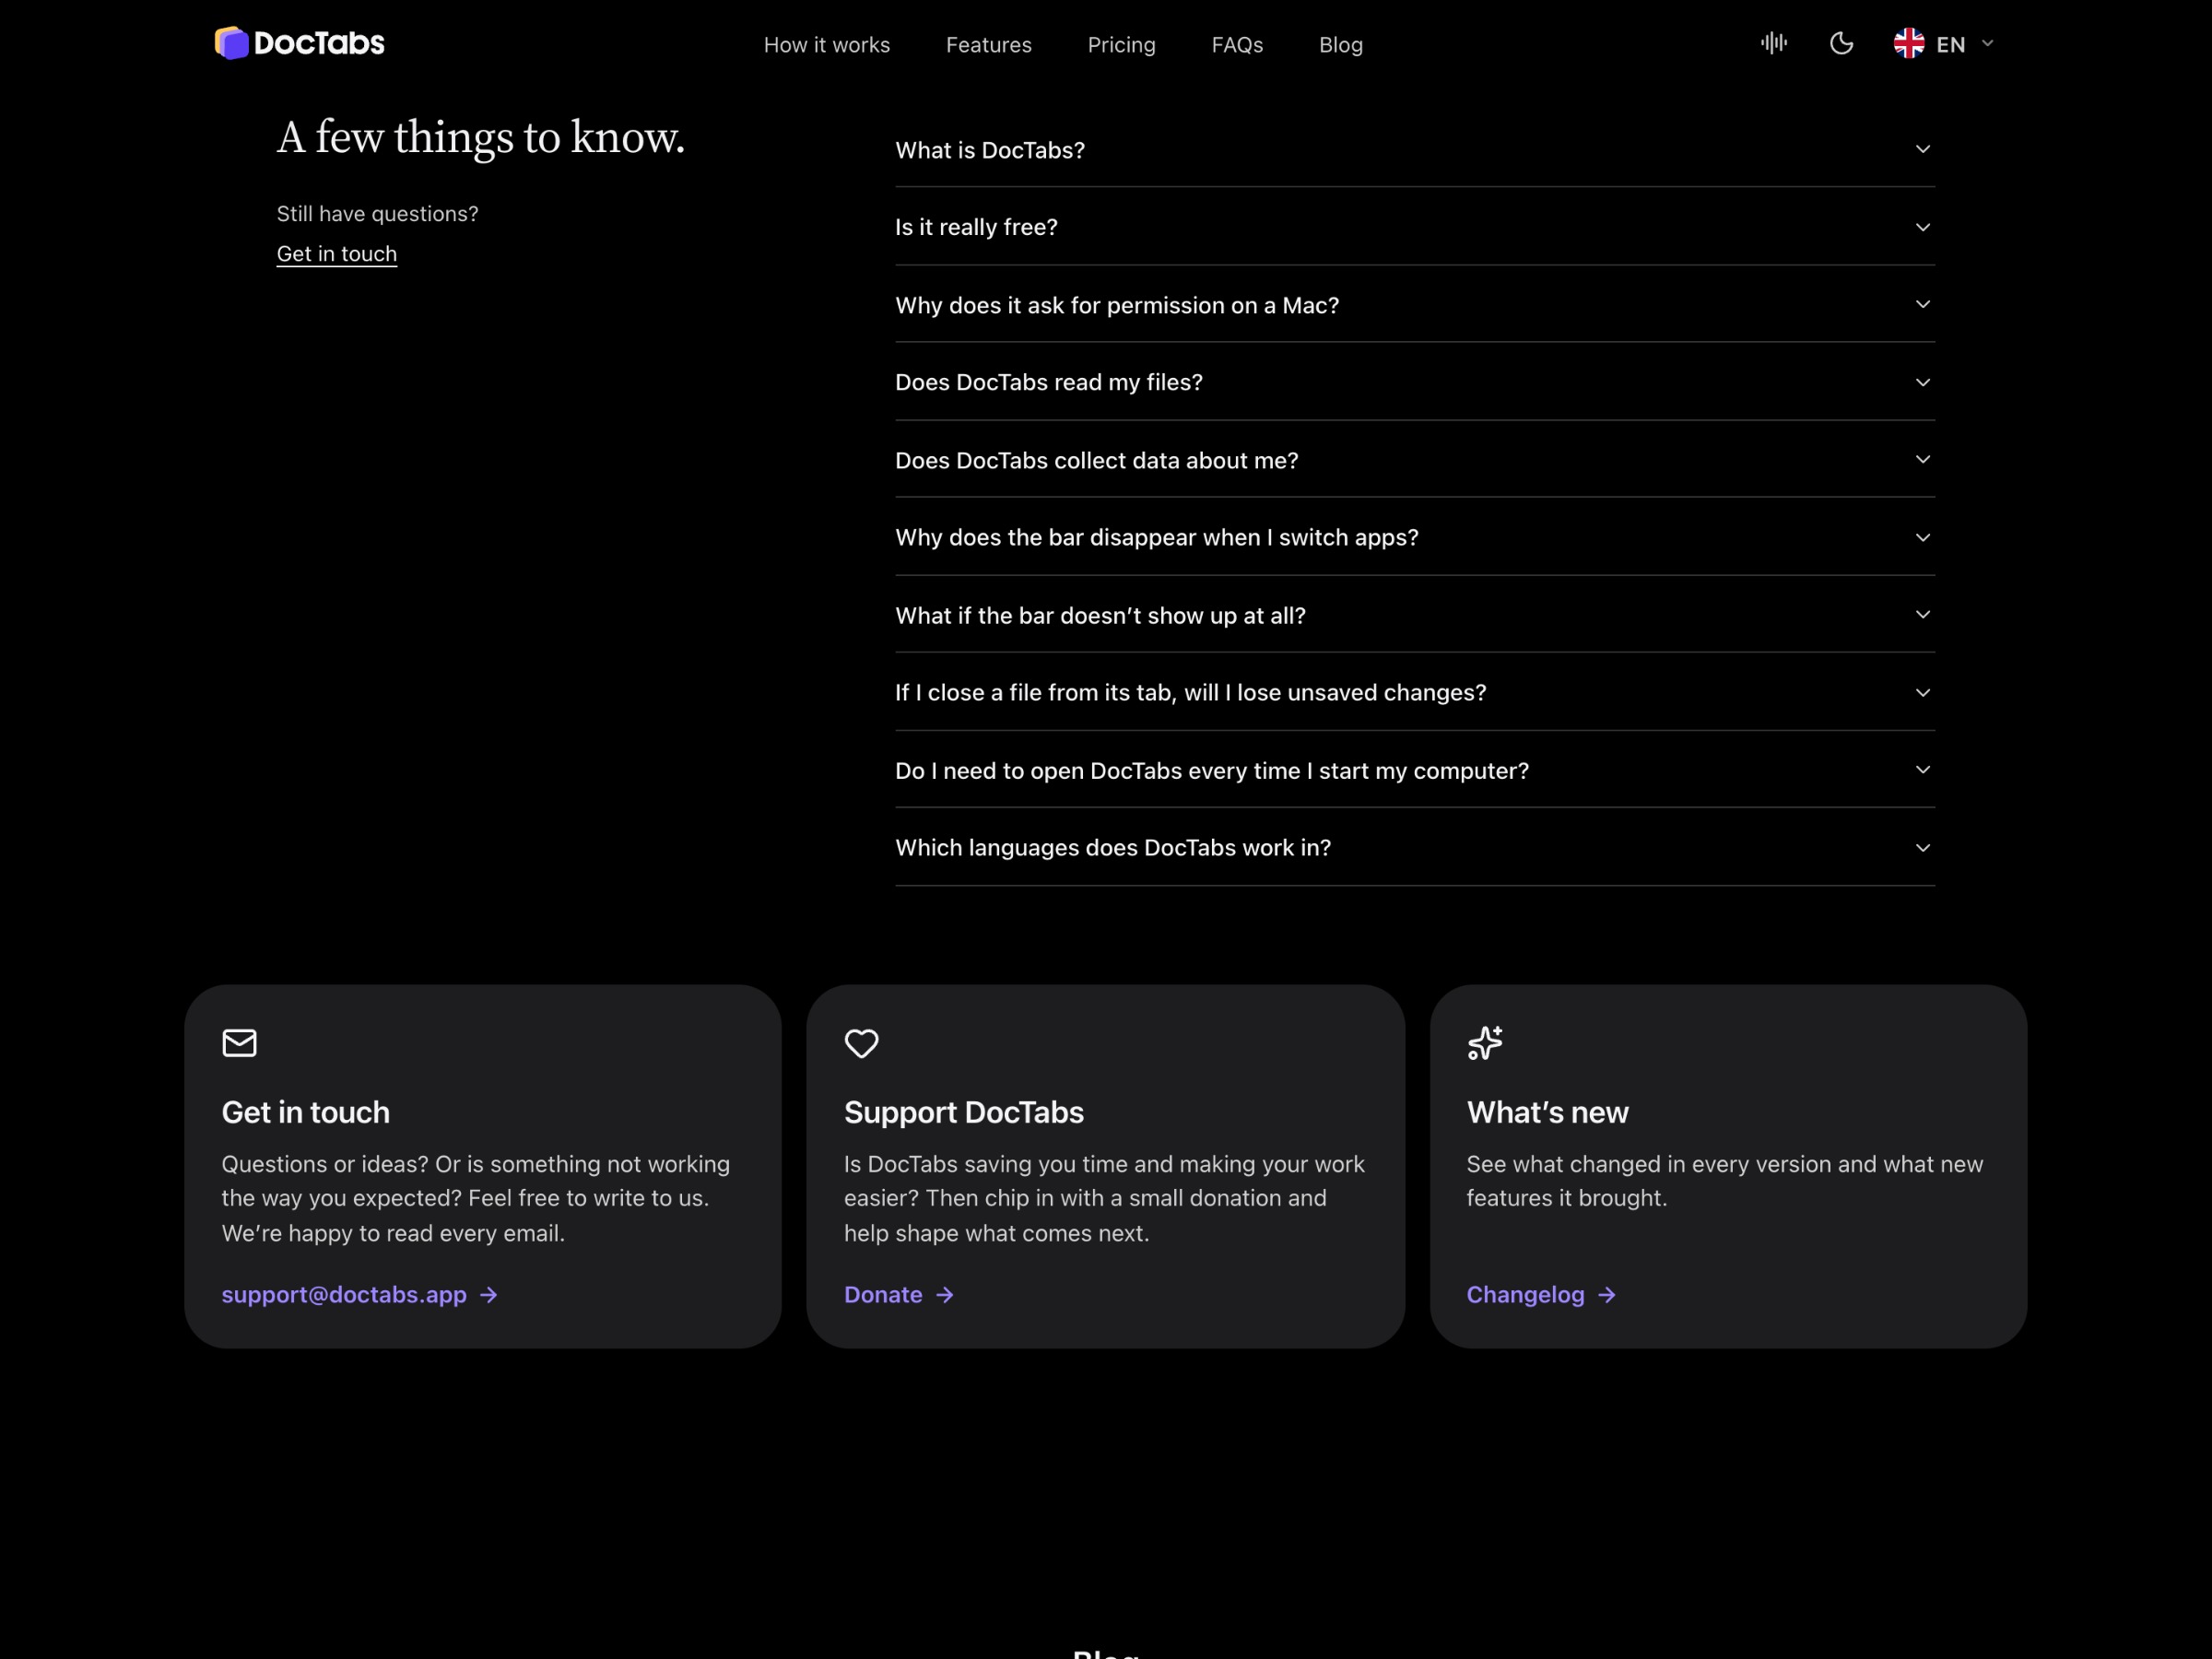Open Blog nav item
2212x1659 pixels.
coord(1341,45)
